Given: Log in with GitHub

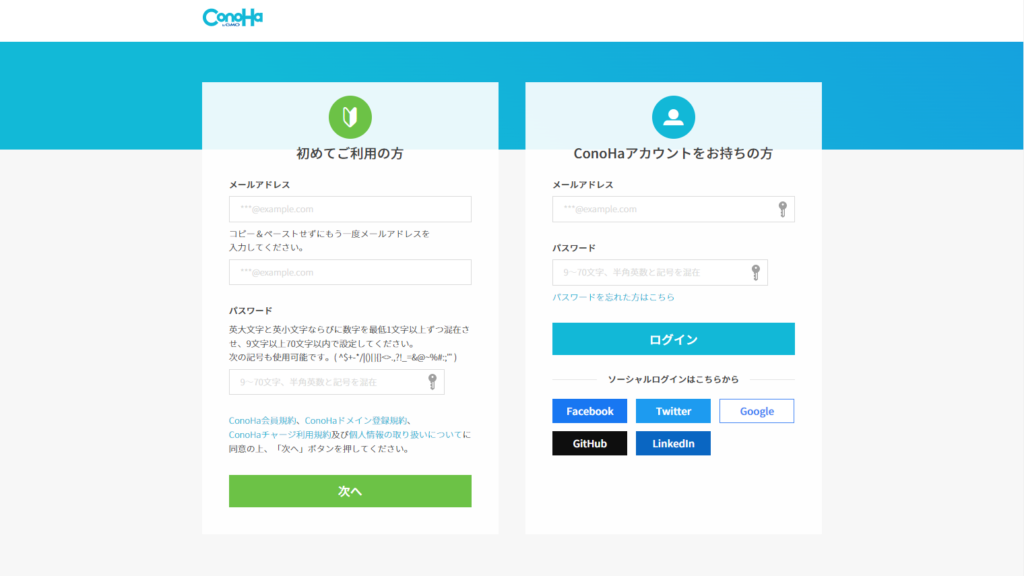Looking at the screenshot, I should [590, 443].
